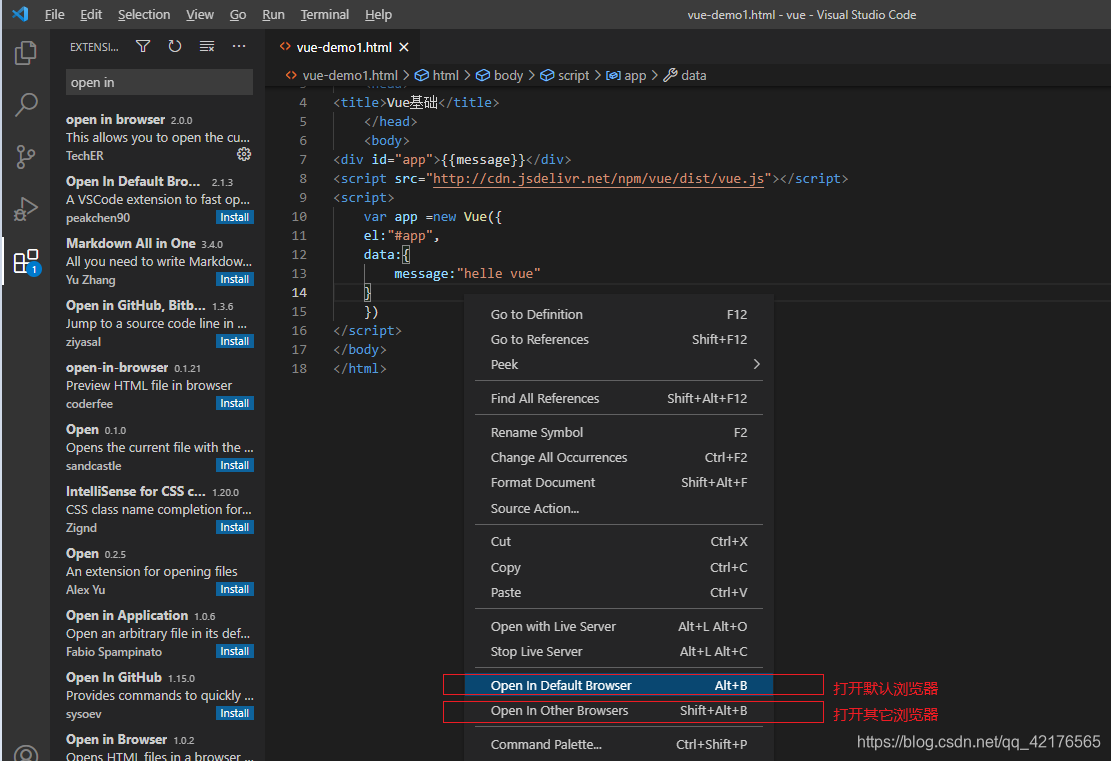
Task: Install open-in-browser by coderfee
Action: pyautogui.click(x=235, y=403)
